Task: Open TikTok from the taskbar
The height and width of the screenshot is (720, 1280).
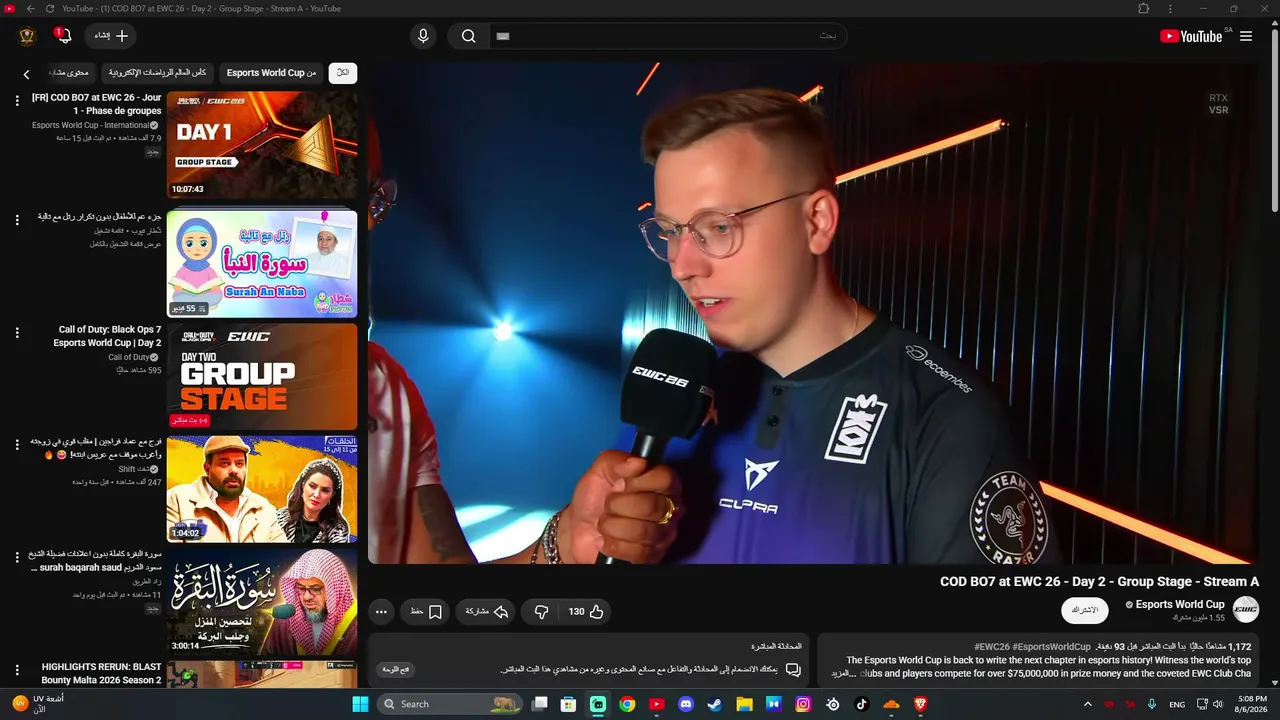Action: point(862,704)
